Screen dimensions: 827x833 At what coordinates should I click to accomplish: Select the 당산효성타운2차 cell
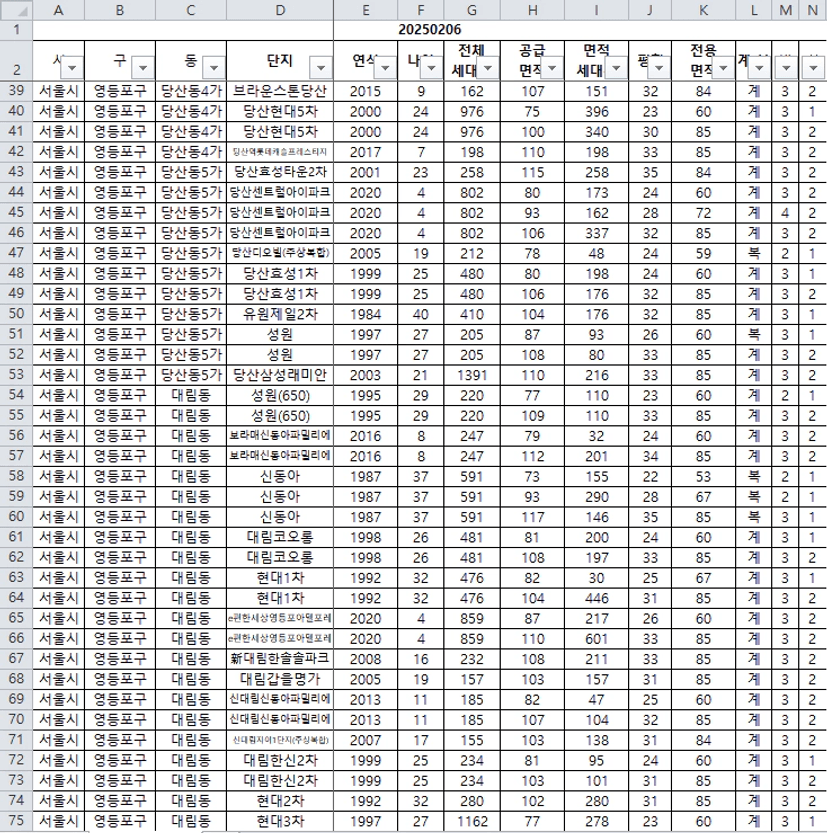coord(280,172)
